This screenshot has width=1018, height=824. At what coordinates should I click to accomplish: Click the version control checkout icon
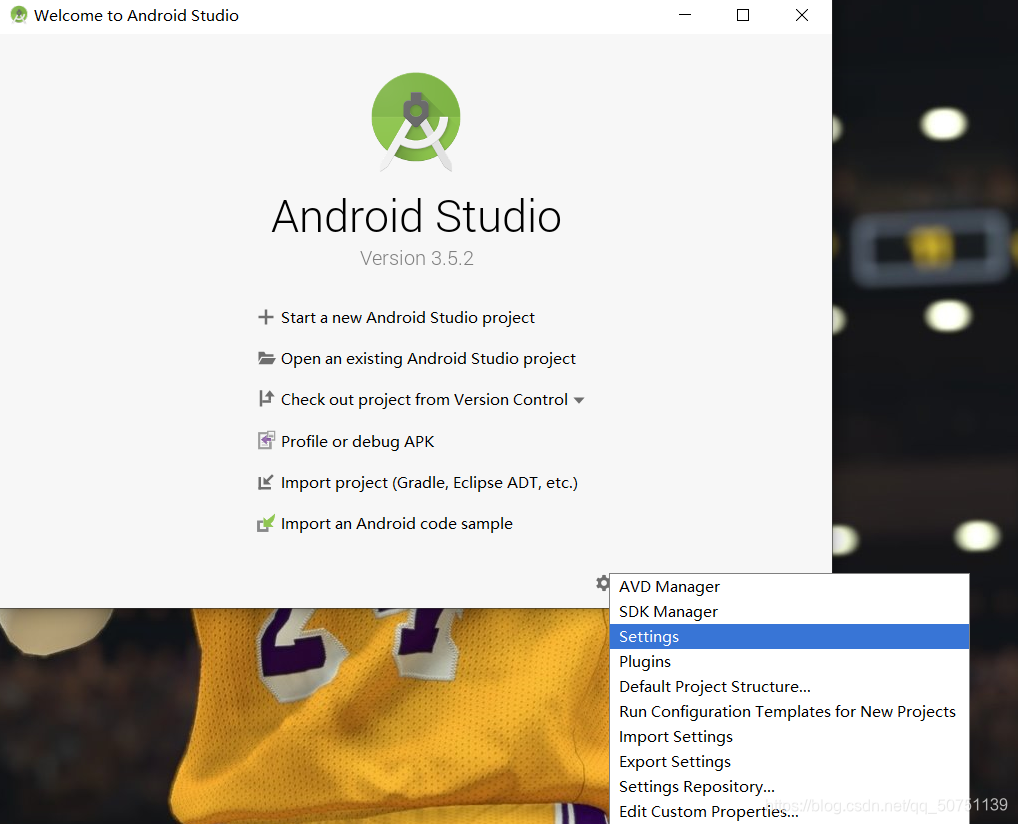click(x=266, y=399)
